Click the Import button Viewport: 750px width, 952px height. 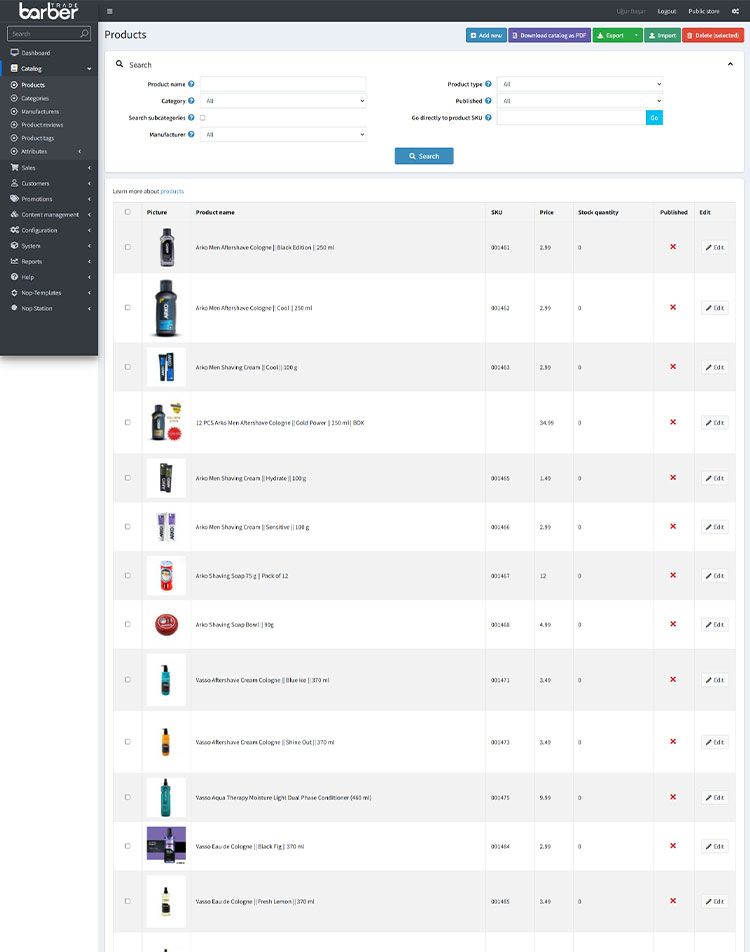pyautogui.click(x=663, y=35)
